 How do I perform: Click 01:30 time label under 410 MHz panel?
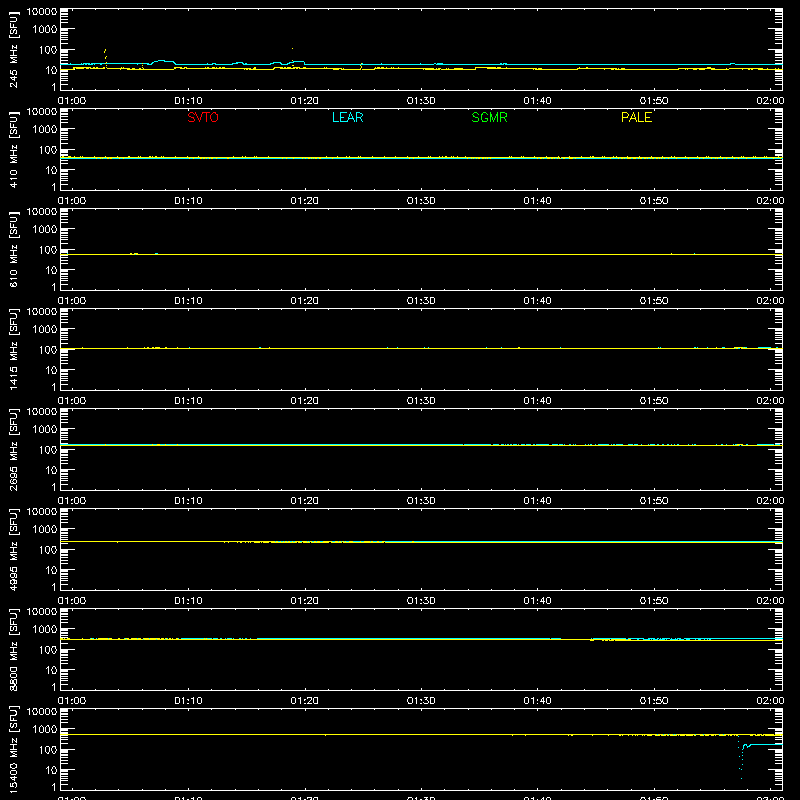pos(421,201)
